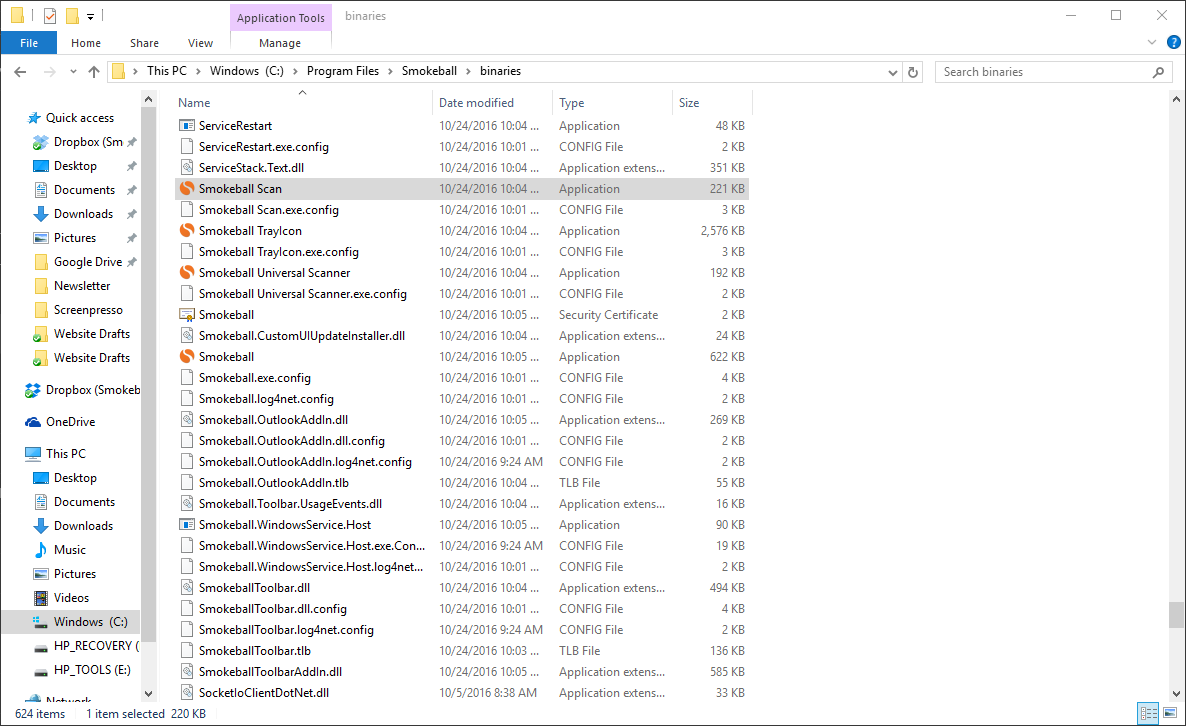The image size is (1186, 726).
Task: Select the Application Tools contextual tab
Action: 281,17
